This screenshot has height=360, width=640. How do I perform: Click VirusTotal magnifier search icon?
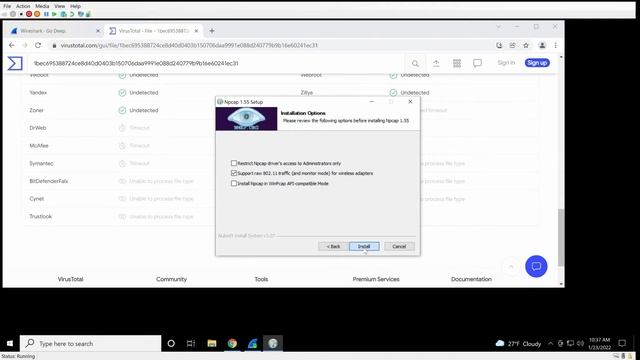pos(415,63)
